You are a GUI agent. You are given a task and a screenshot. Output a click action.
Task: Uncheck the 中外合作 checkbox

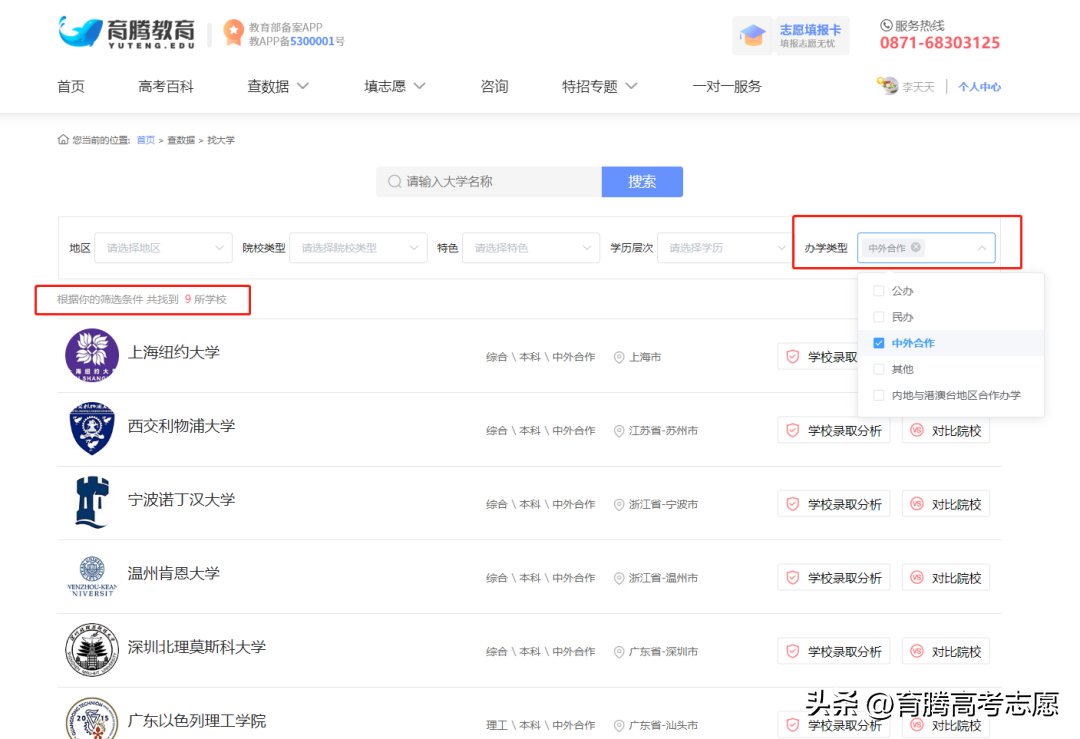click(x=879, y=342)
